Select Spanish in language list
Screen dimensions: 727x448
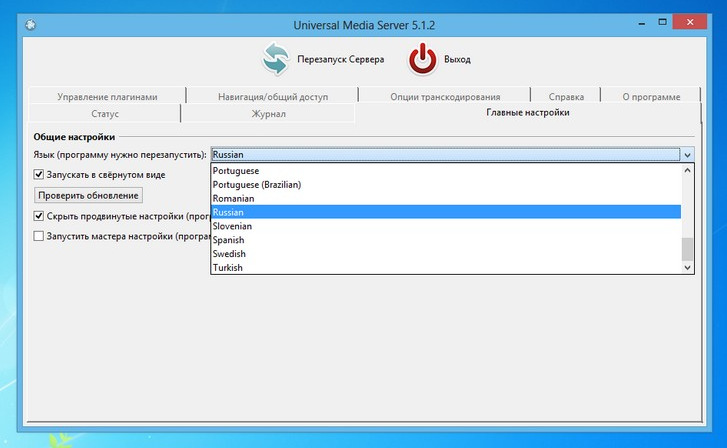(446, 240)
